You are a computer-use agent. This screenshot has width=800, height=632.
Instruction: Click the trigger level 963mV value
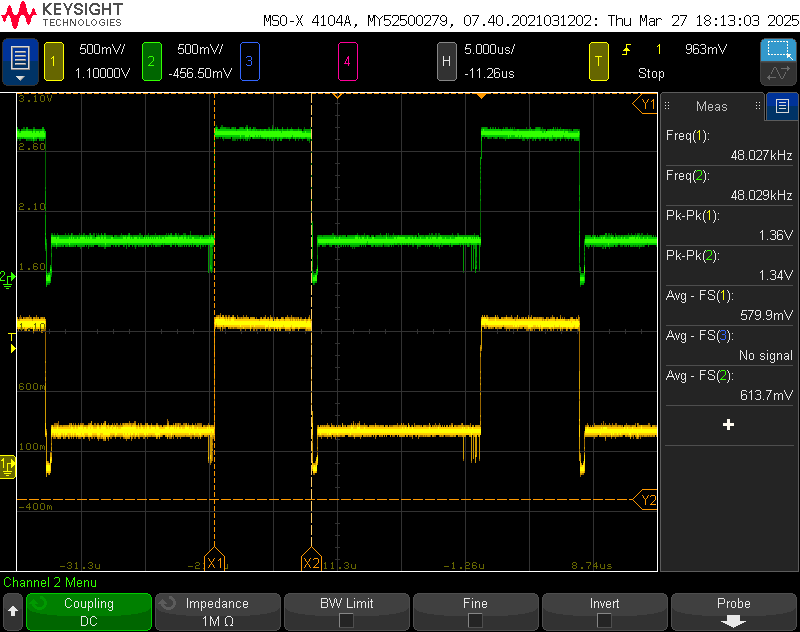pyautogui.click(x=706, y=49)
